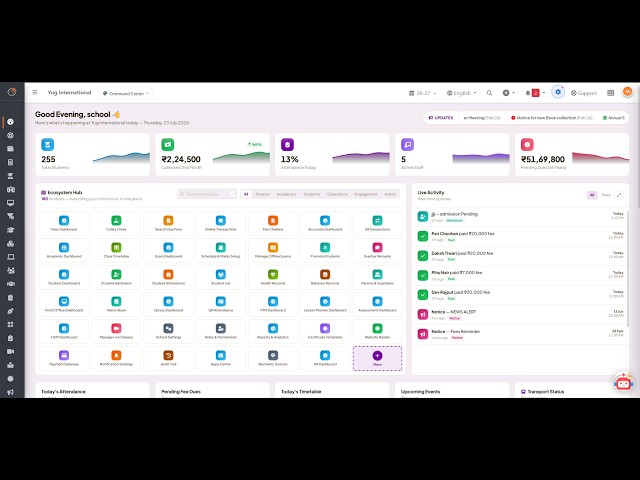
Task: Select the Admin filter tab
Action: (x=390, y=194)
